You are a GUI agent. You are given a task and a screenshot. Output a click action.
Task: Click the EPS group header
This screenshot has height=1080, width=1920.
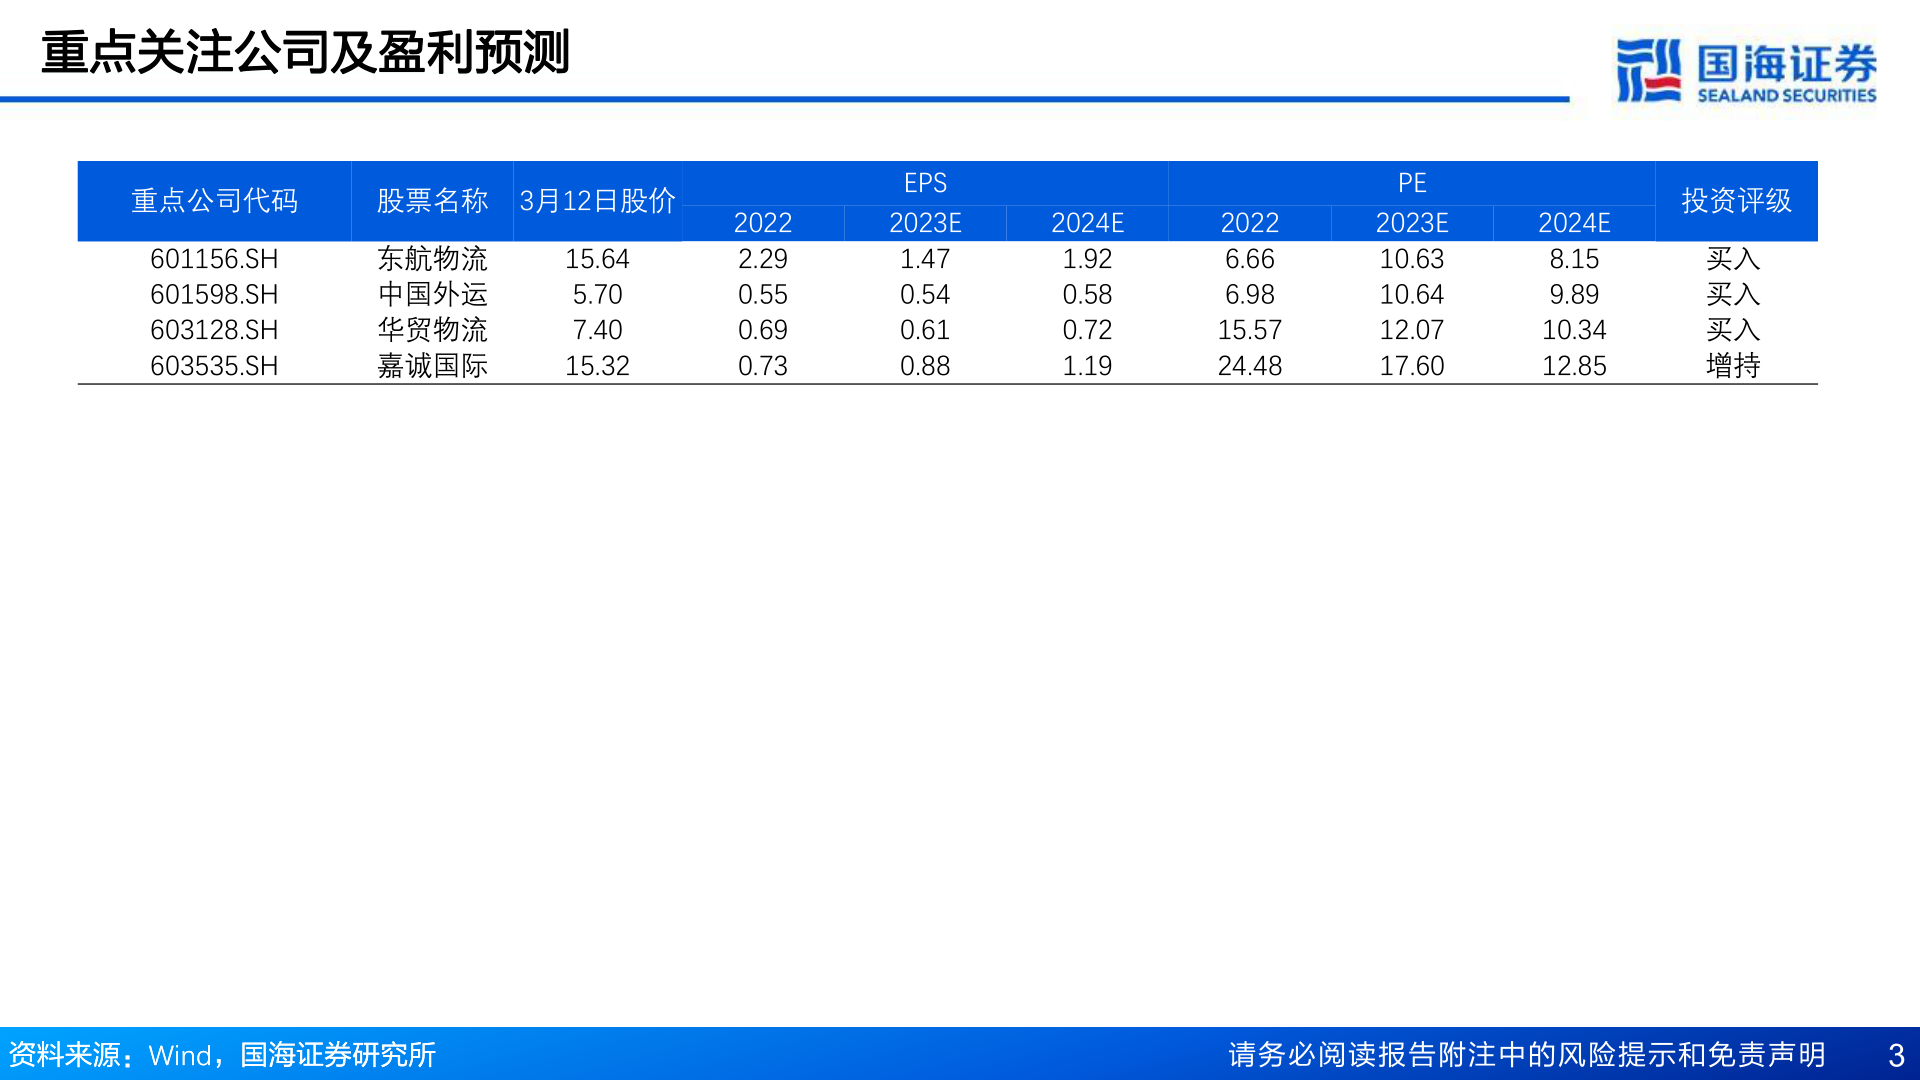point(925,183)
